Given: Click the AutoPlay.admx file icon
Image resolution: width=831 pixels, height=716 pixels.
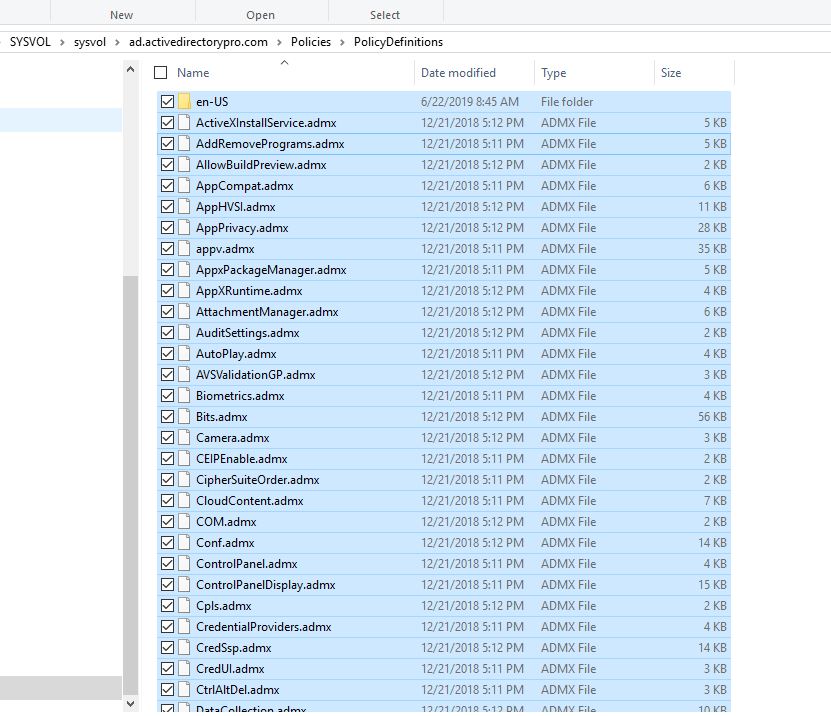Looking at the screenshot, I should click(184, 353).
